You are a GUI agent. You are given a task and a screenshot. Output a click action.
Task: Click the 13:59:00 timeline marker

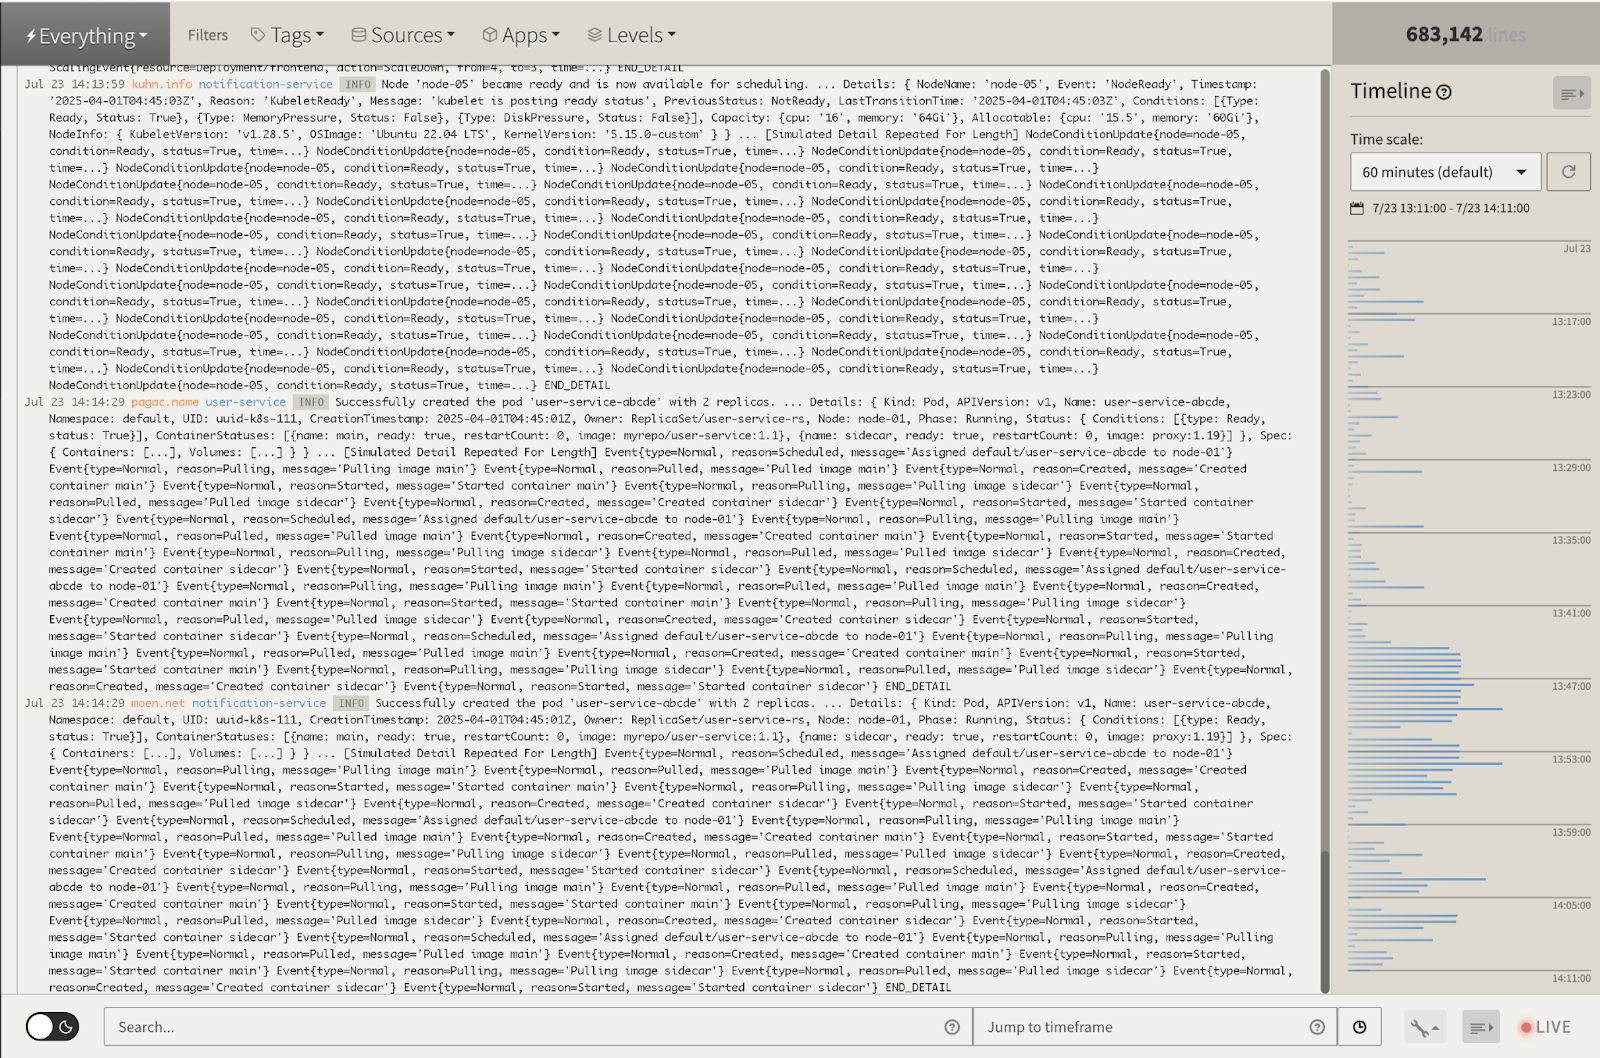point(1571,832)
